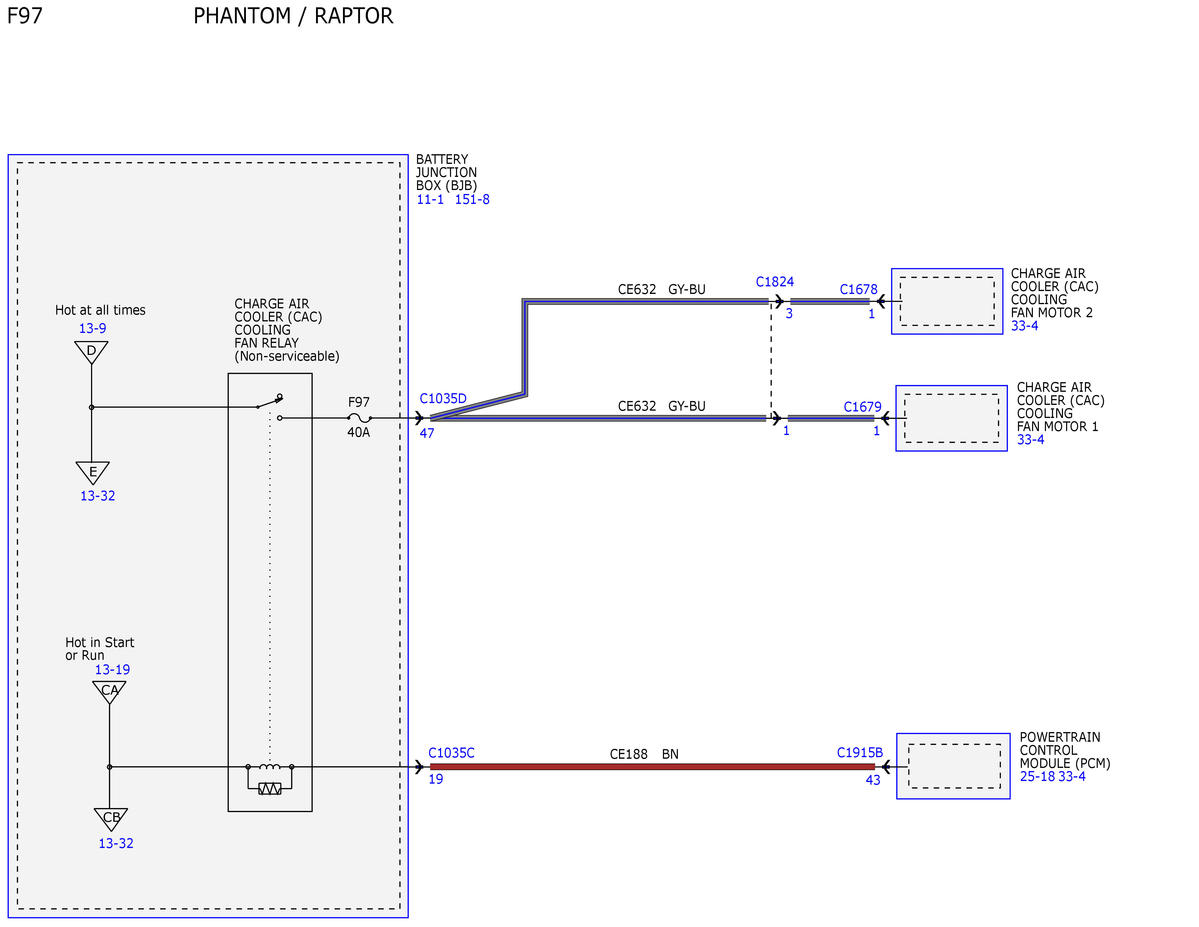This screenshot has height=927, width=1199.
Task: Open connector C1679 label
Action: pyautogui.click(x=863, y=407)
